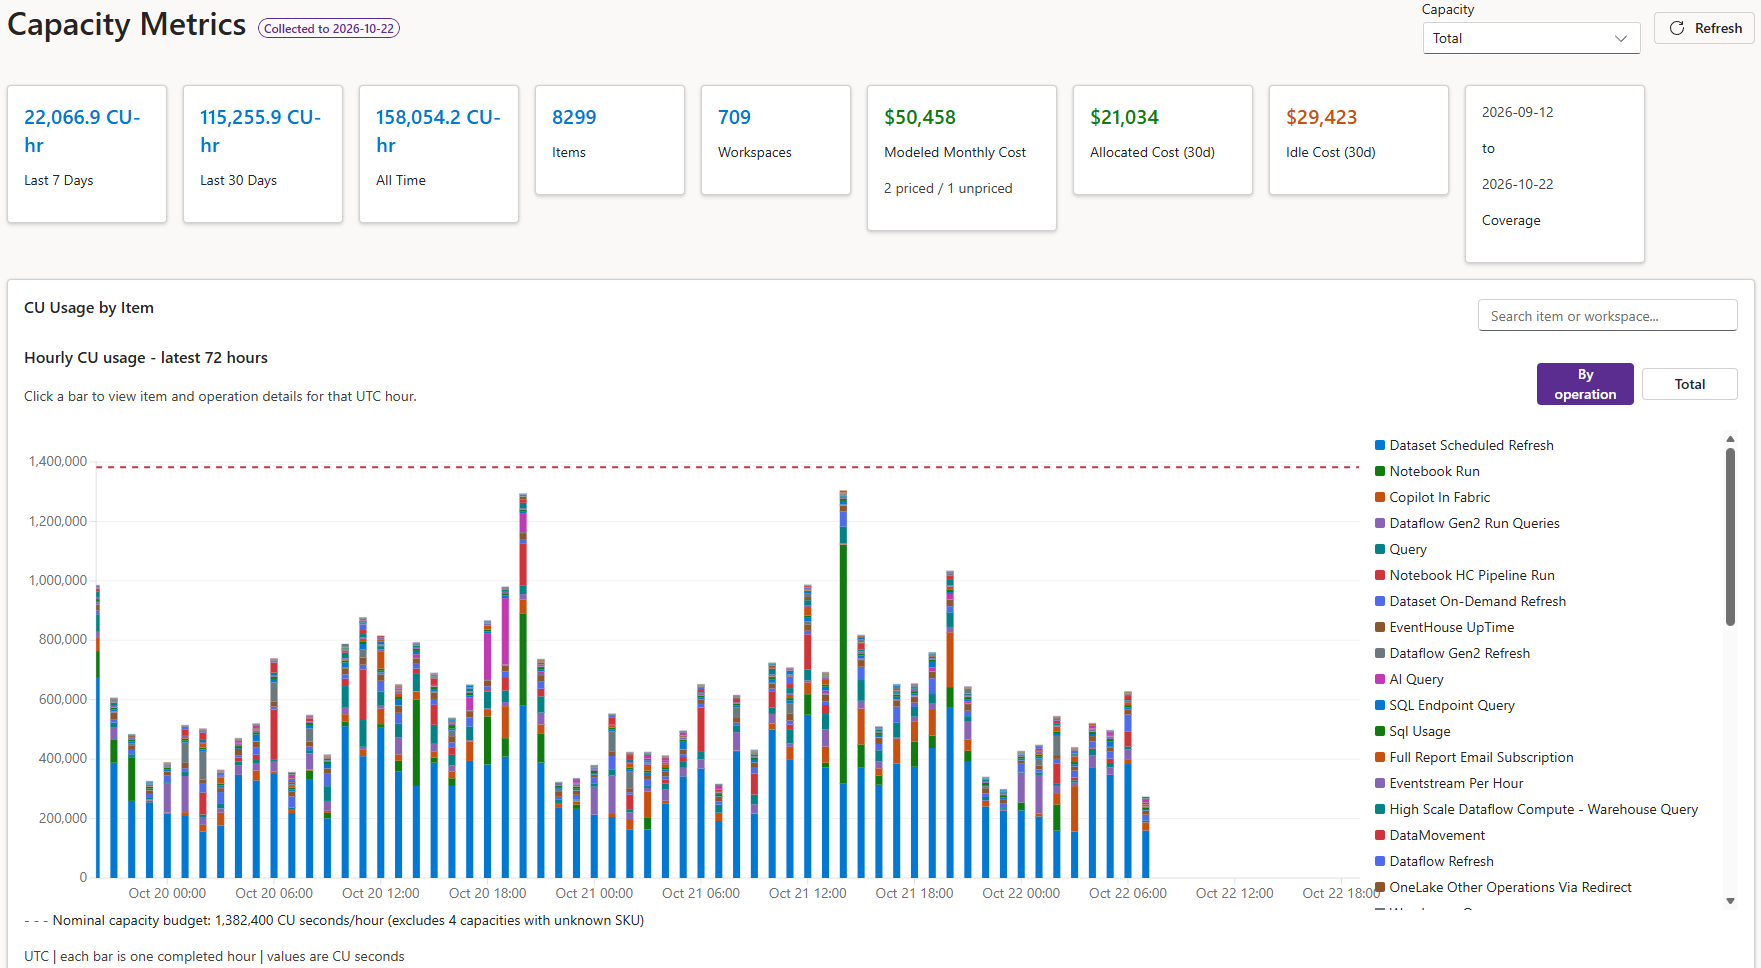Click the Hourly CU usage - latest 72 hours subtitle
Viewport: 1761px width, 968px height.
click(x=146, y=358)
